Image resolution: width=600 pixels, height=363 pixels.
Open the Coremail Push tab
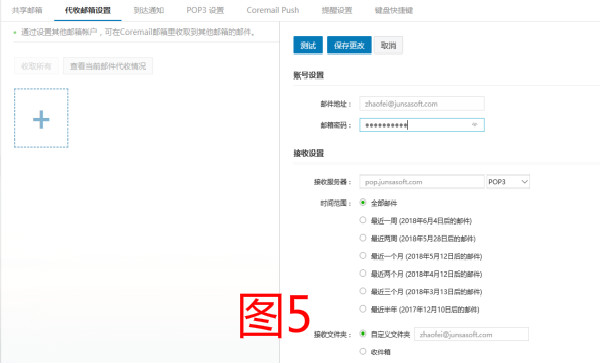pyautogui.click(x=273, y=10)
